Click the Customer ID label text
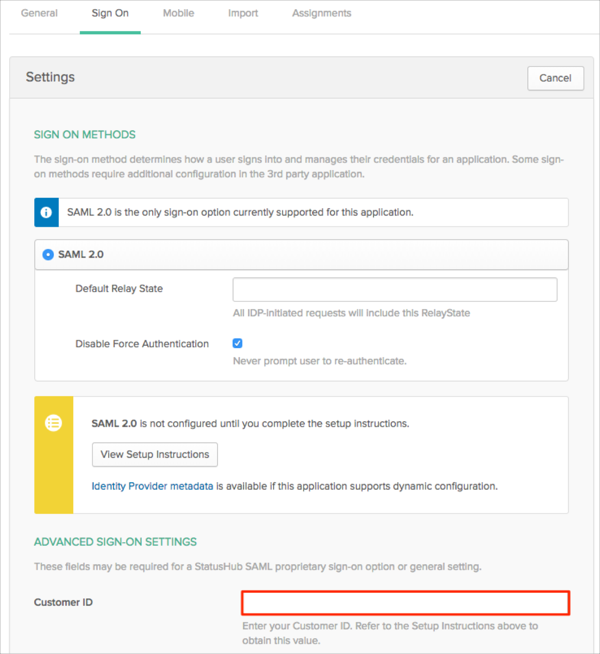Screen dimensions: 600x654 point(69,602)
